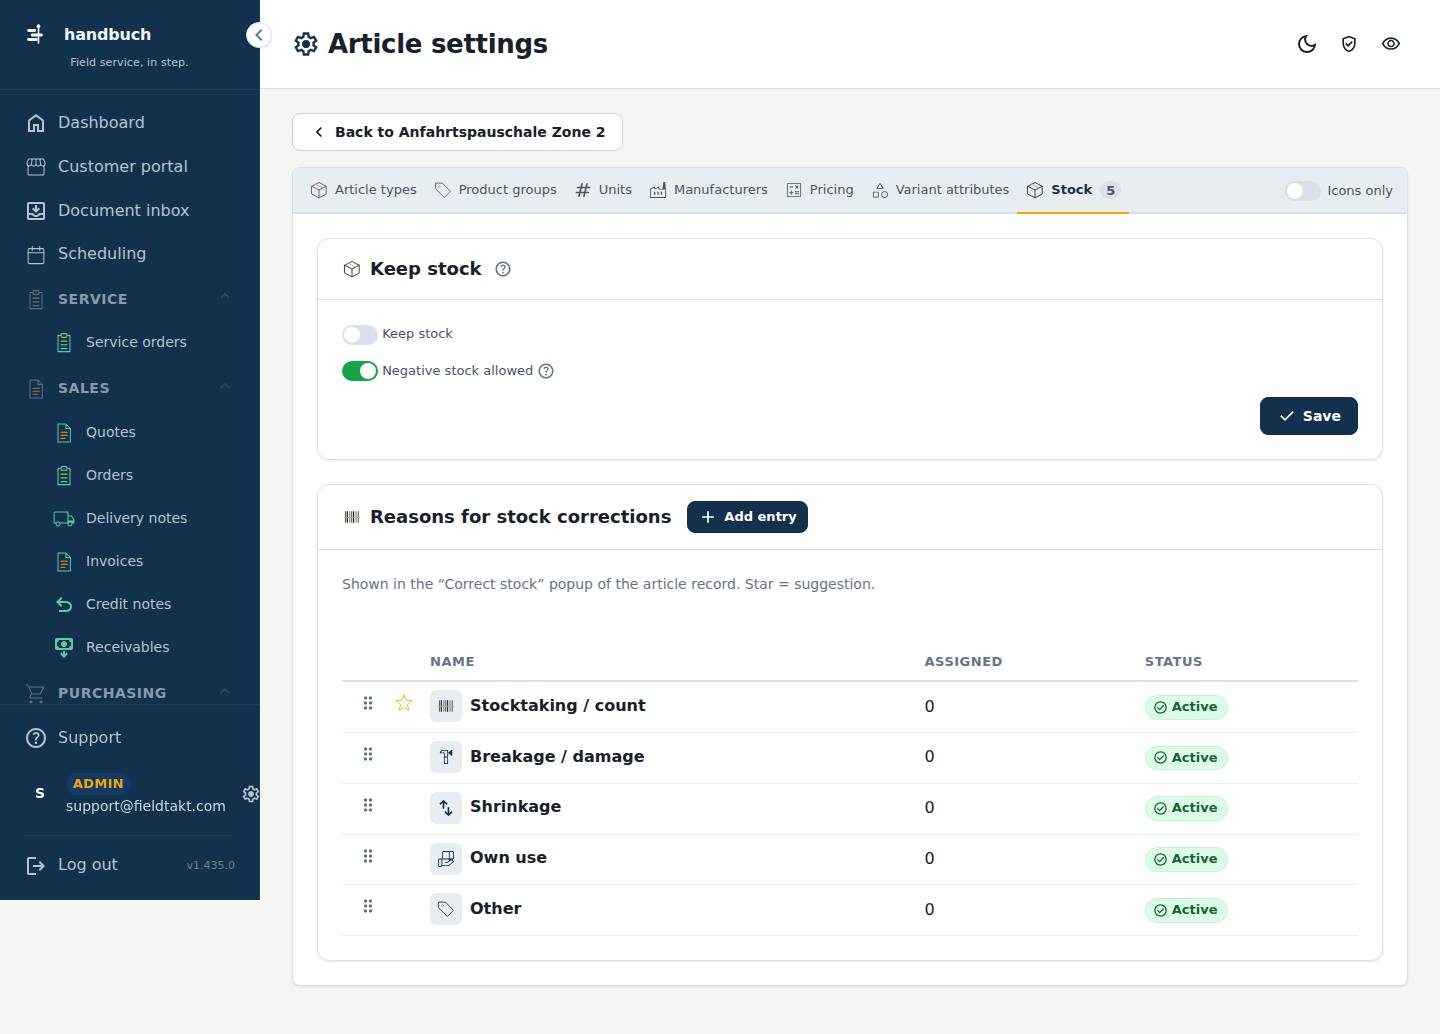Turn on the Icons only toggle
Image resolution: width=1440 pixels, height=1034 pixels.
1303,191
